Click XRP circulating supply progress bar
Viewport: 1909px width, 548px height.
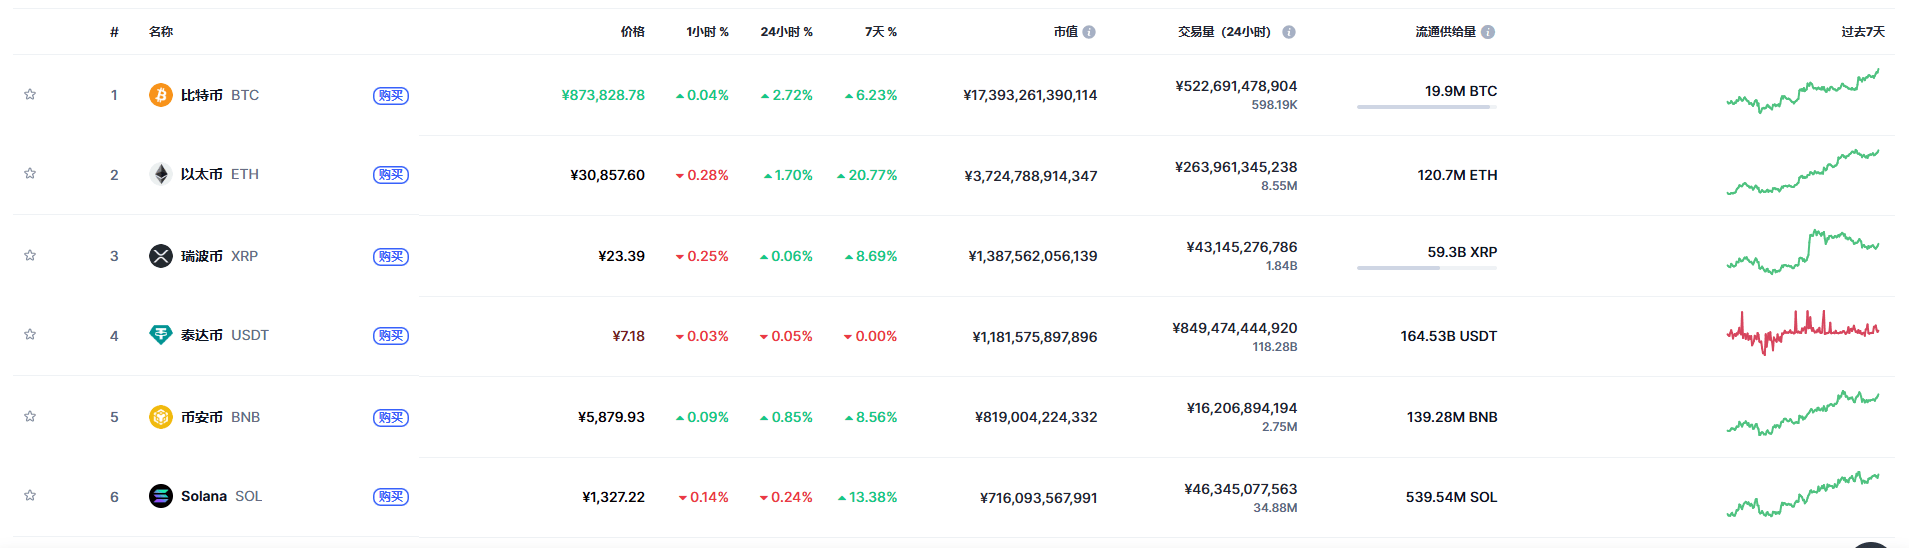pos(1427,268)
